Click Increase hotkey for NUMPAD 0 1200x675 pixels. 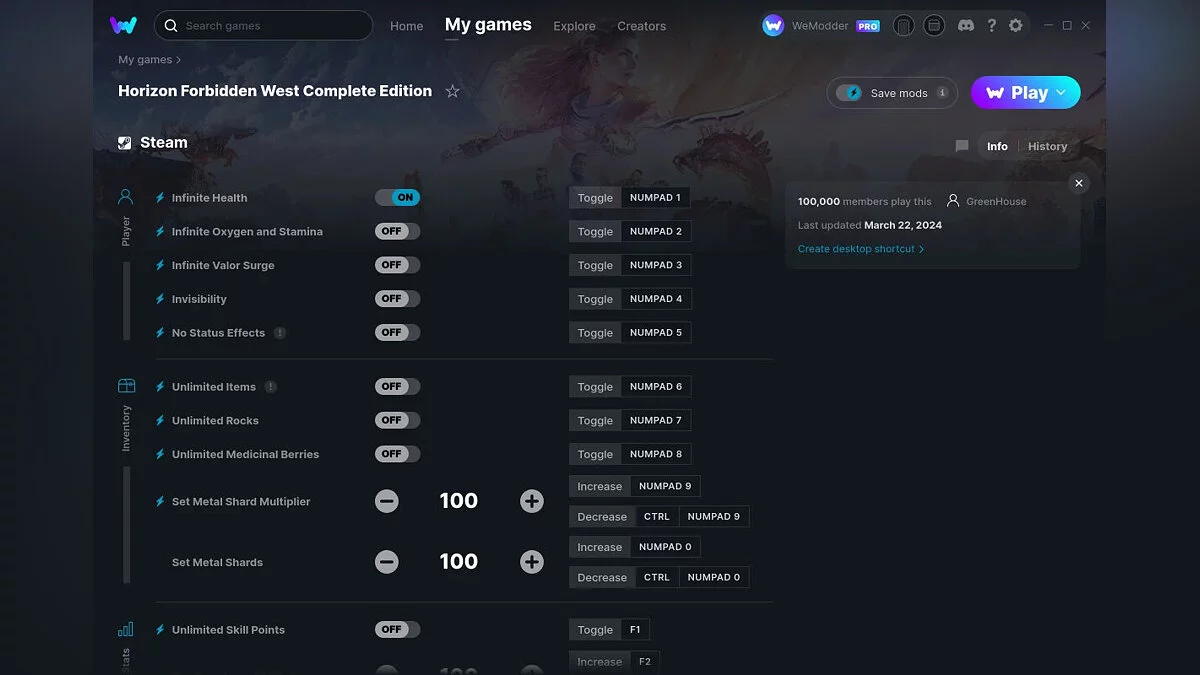coord(600,547)
